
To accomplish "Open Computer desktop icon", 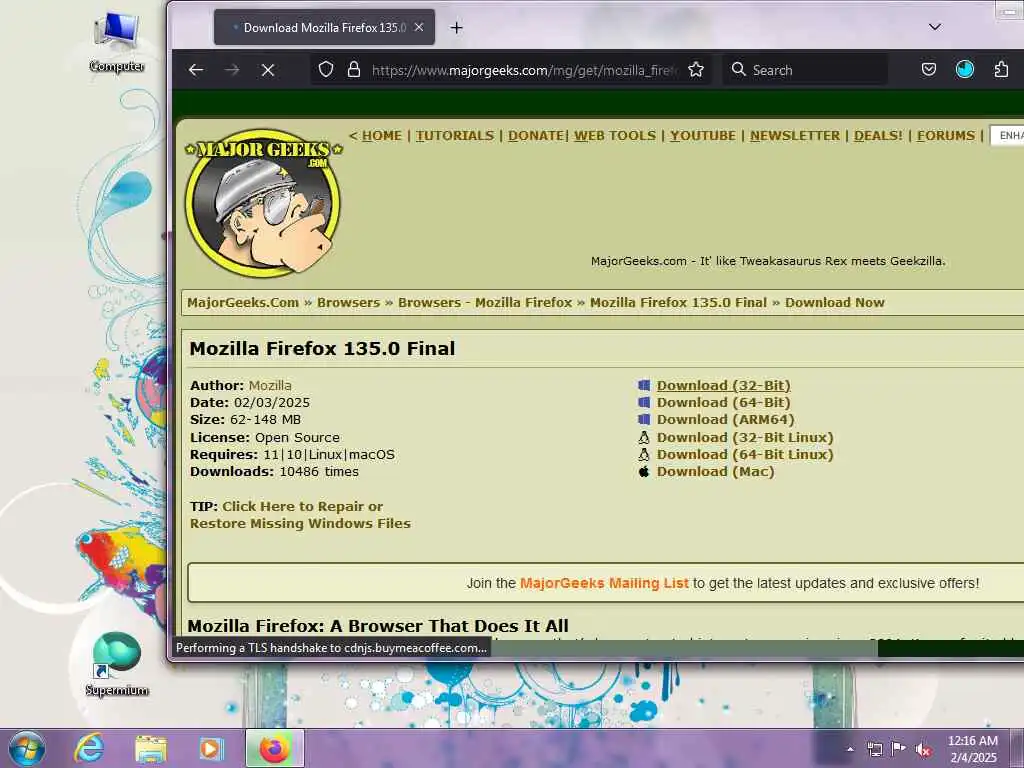I will [116, 42].
